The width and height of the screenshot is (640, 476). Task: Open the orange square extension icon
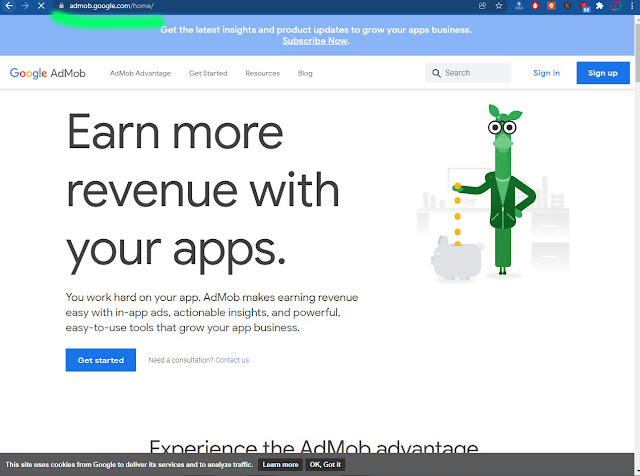[x=551, y=6]
